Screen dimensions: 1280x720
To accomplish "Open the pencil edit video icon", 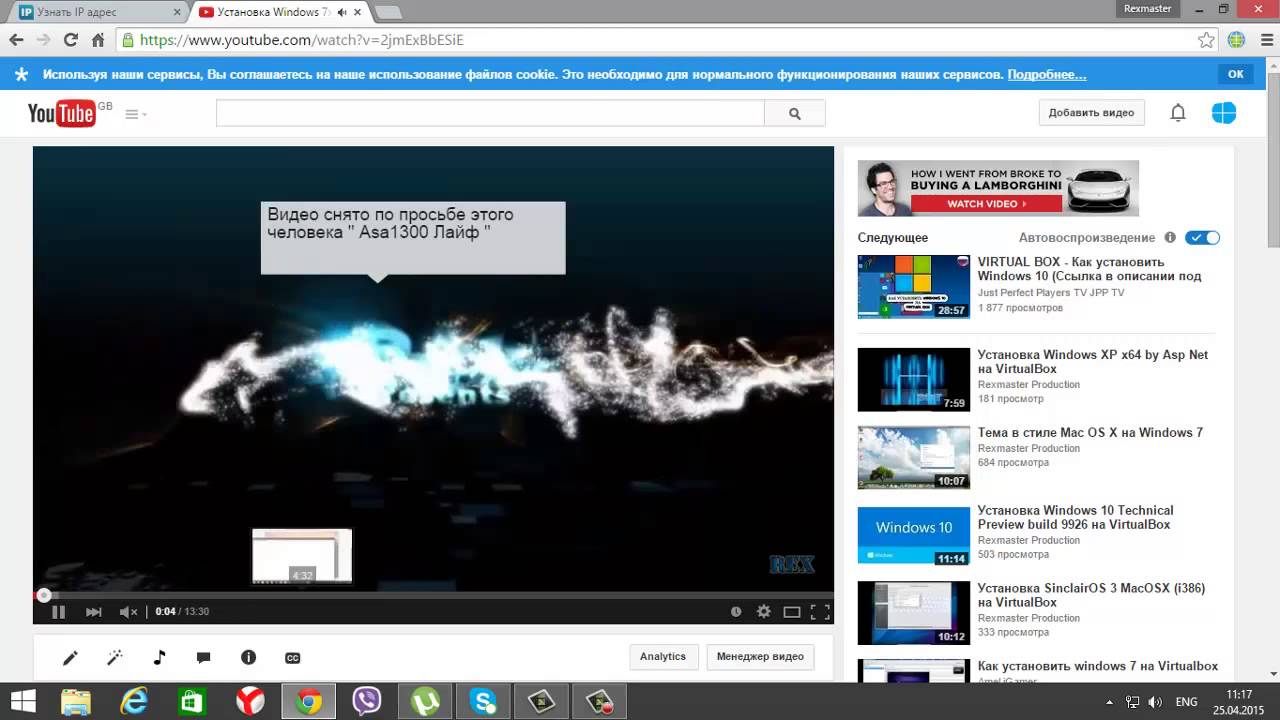I will click(70, 658).
